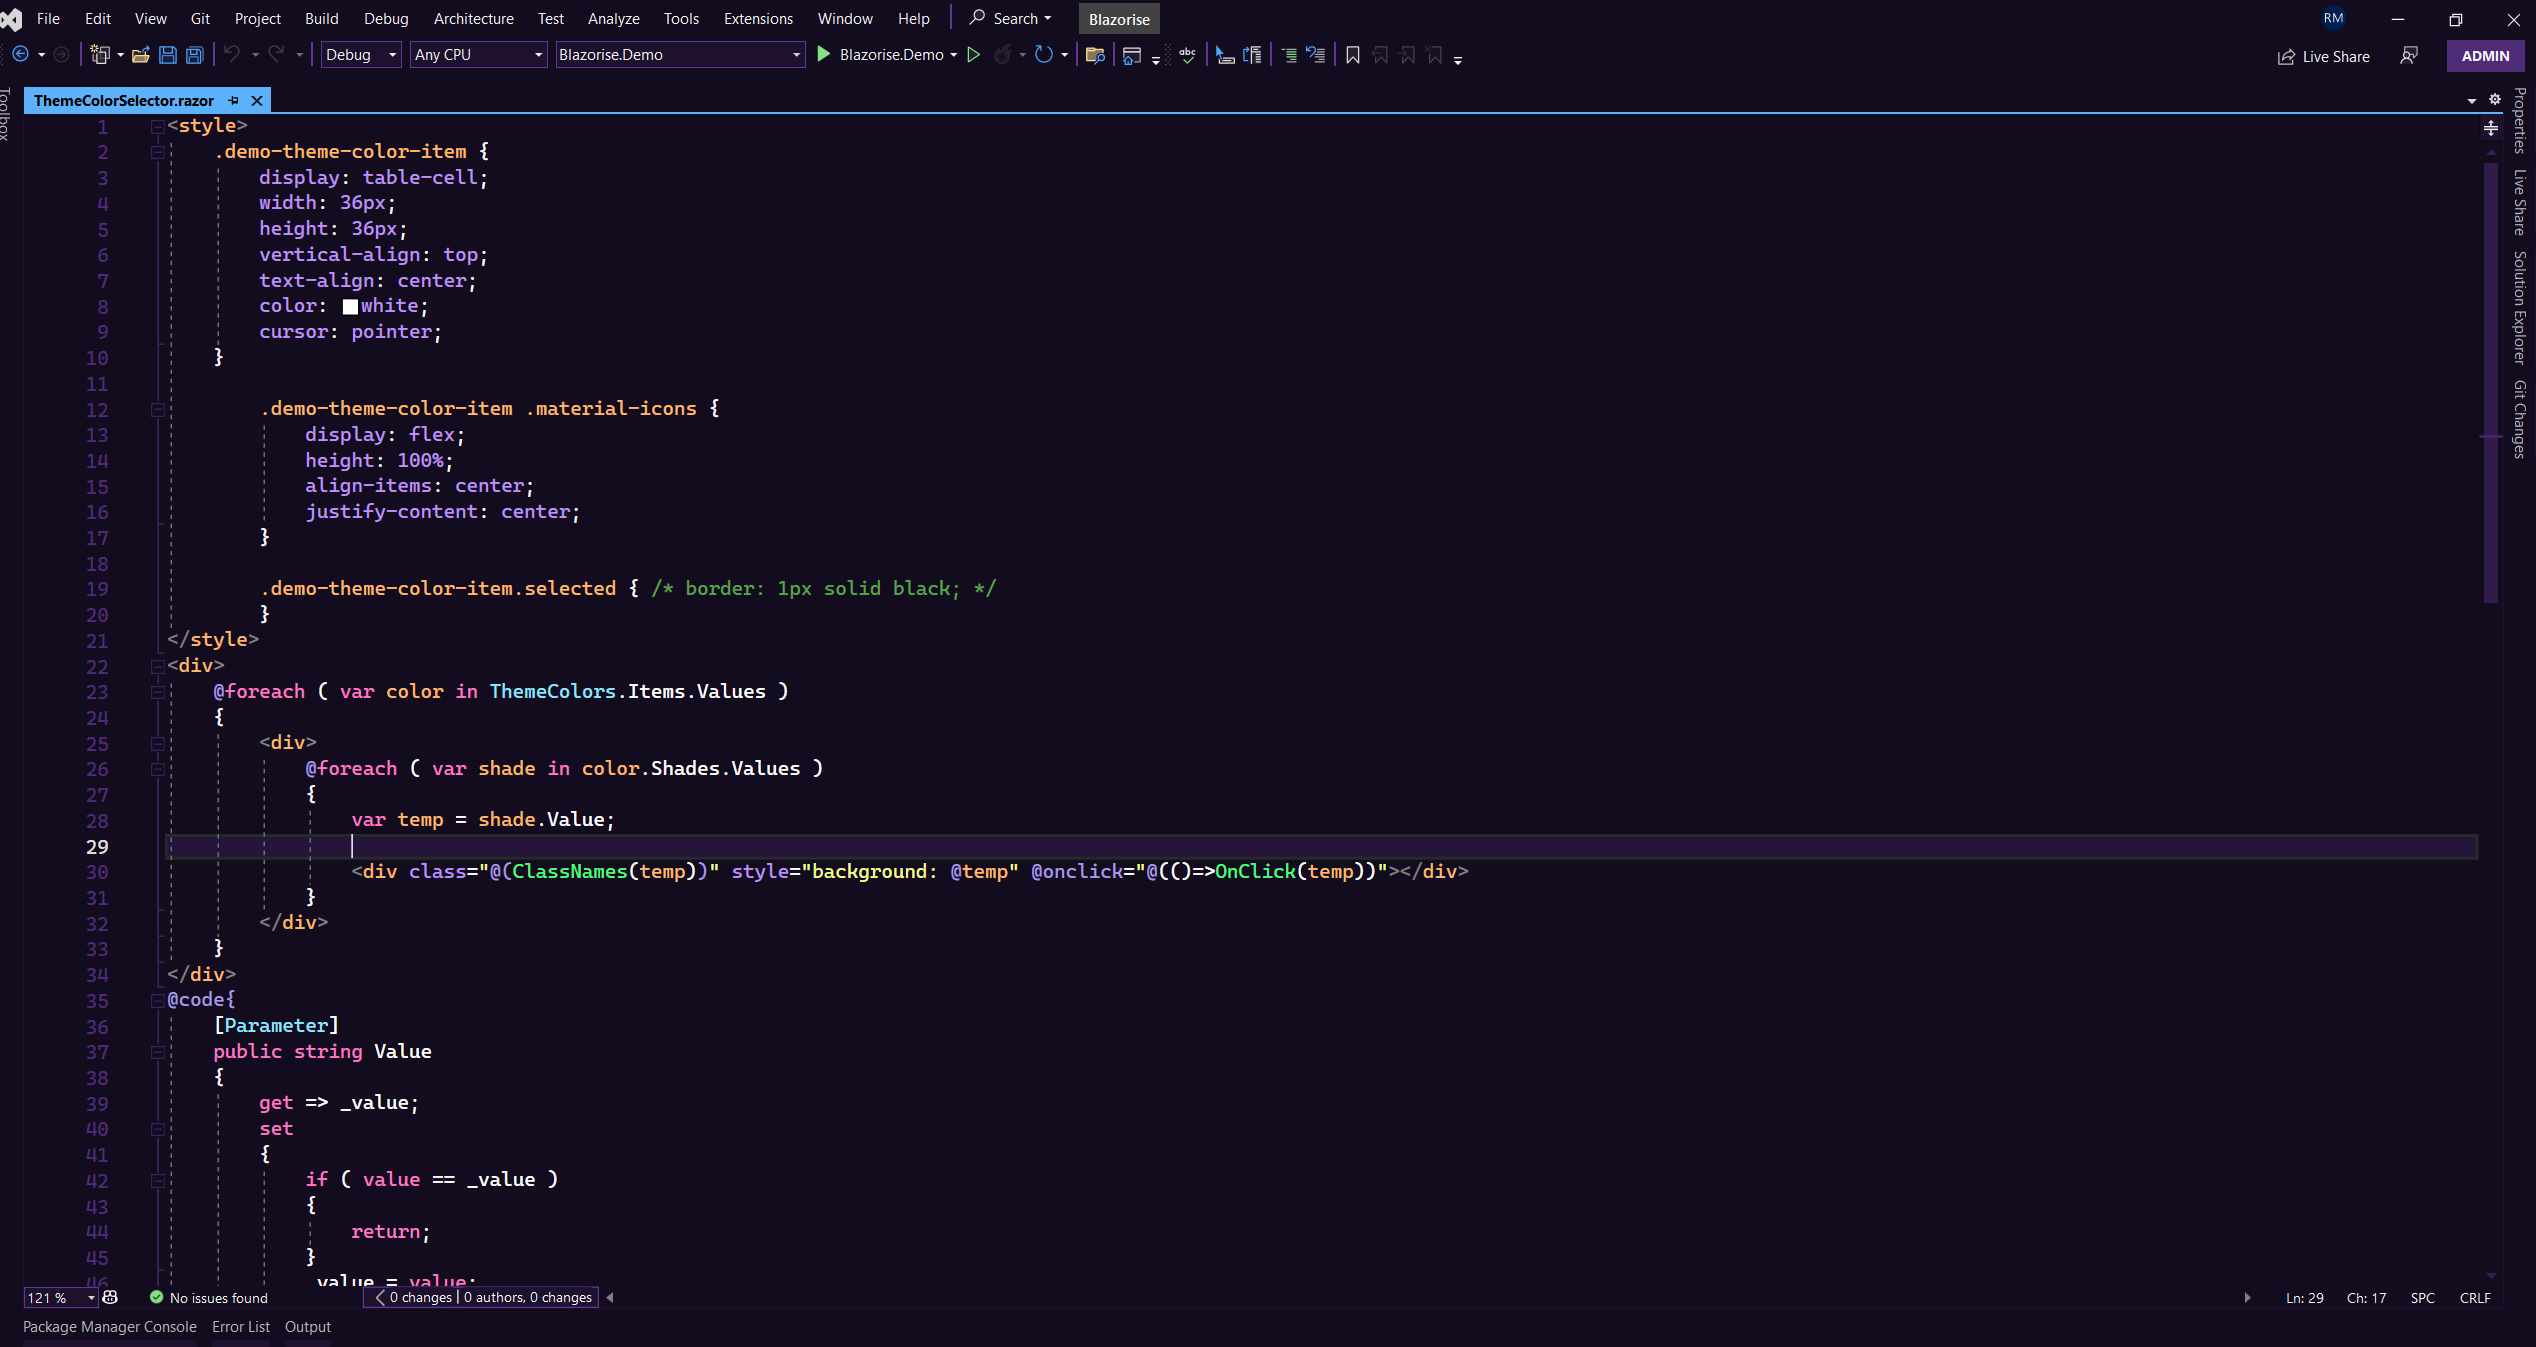2536x1347 pixels.
Task: Click the Search box in title bar
Action: click(x=1011, y=19)
